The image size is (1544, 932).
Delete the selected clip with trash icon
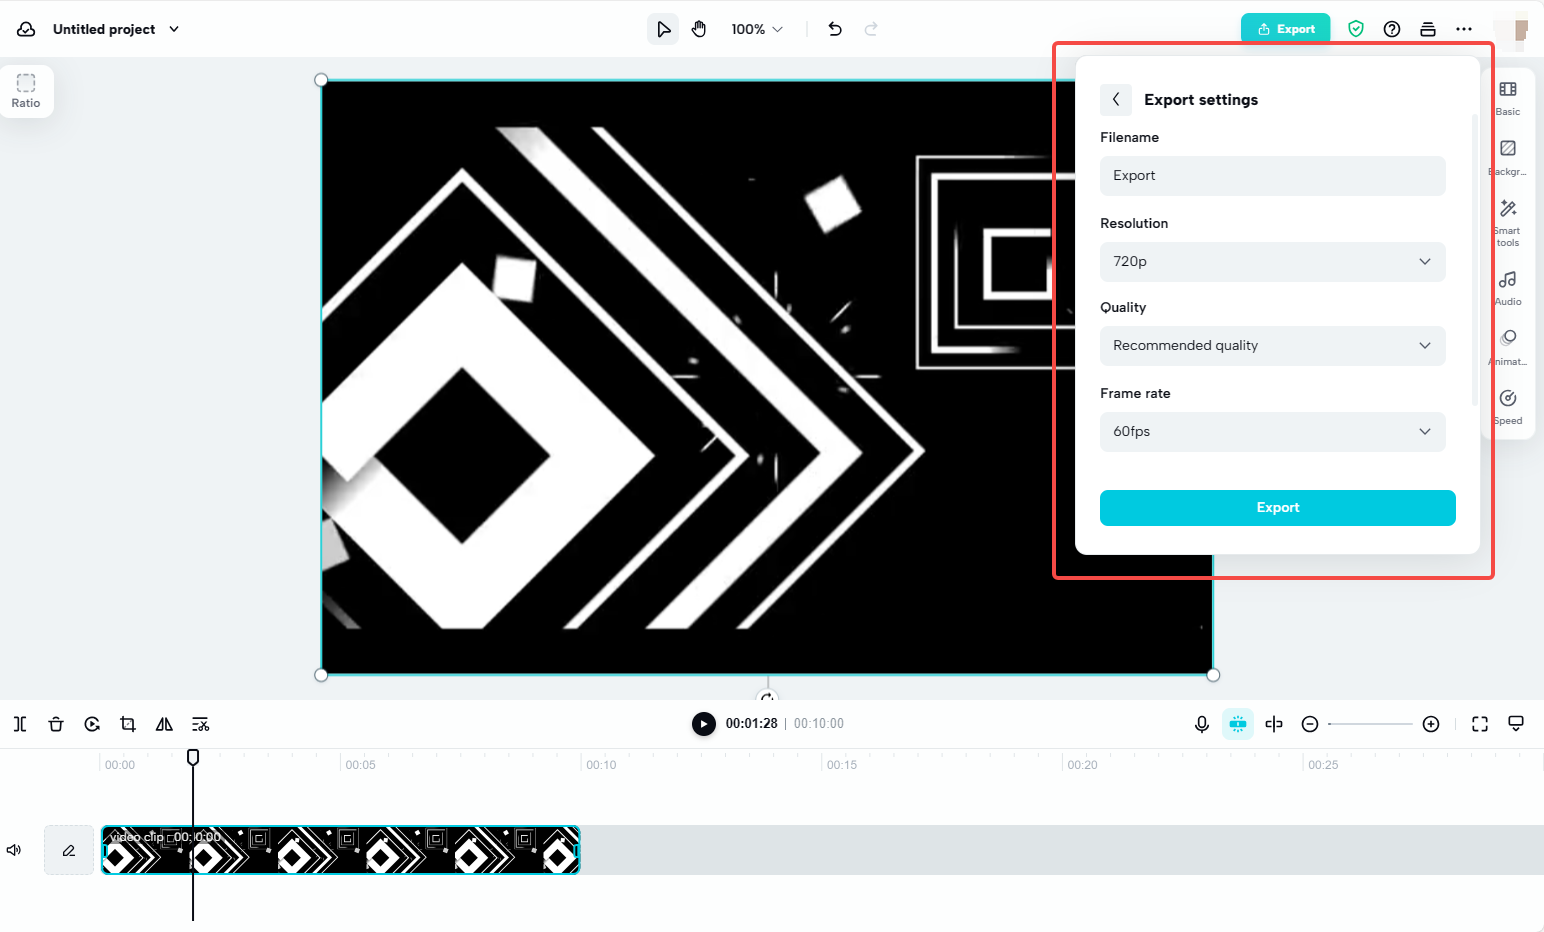click(56, 724)
